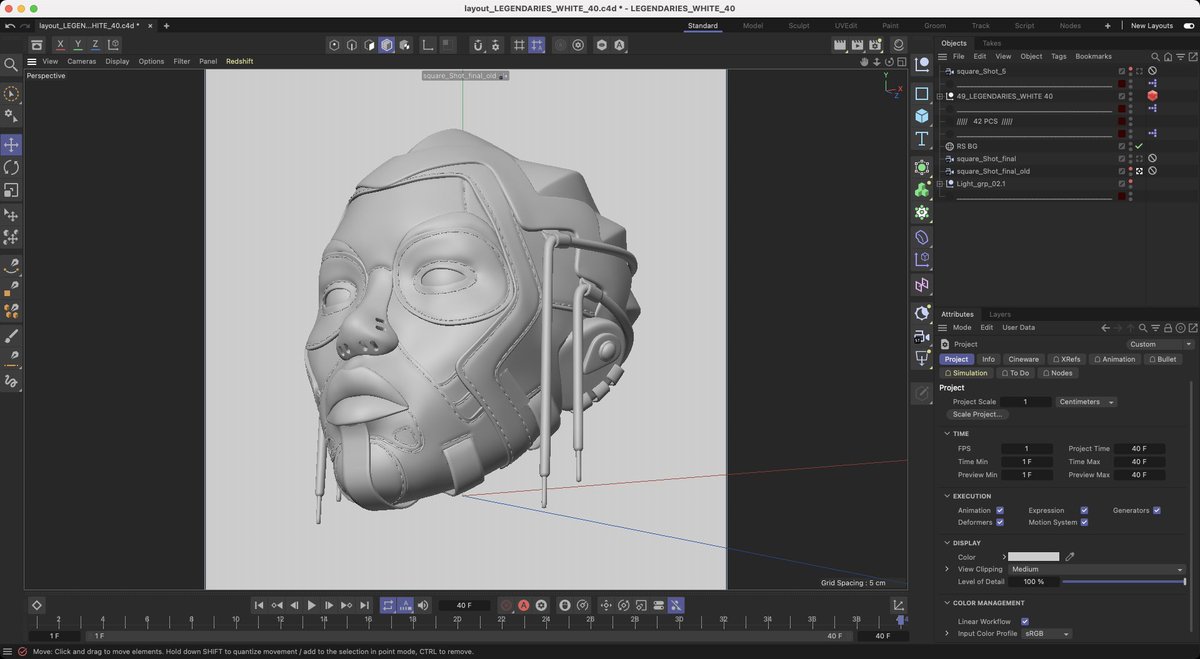The height and width of the screenshot is (659, 1200).
Task: Enable the Linear Workflow checkbox
Action: (1025, 620)
